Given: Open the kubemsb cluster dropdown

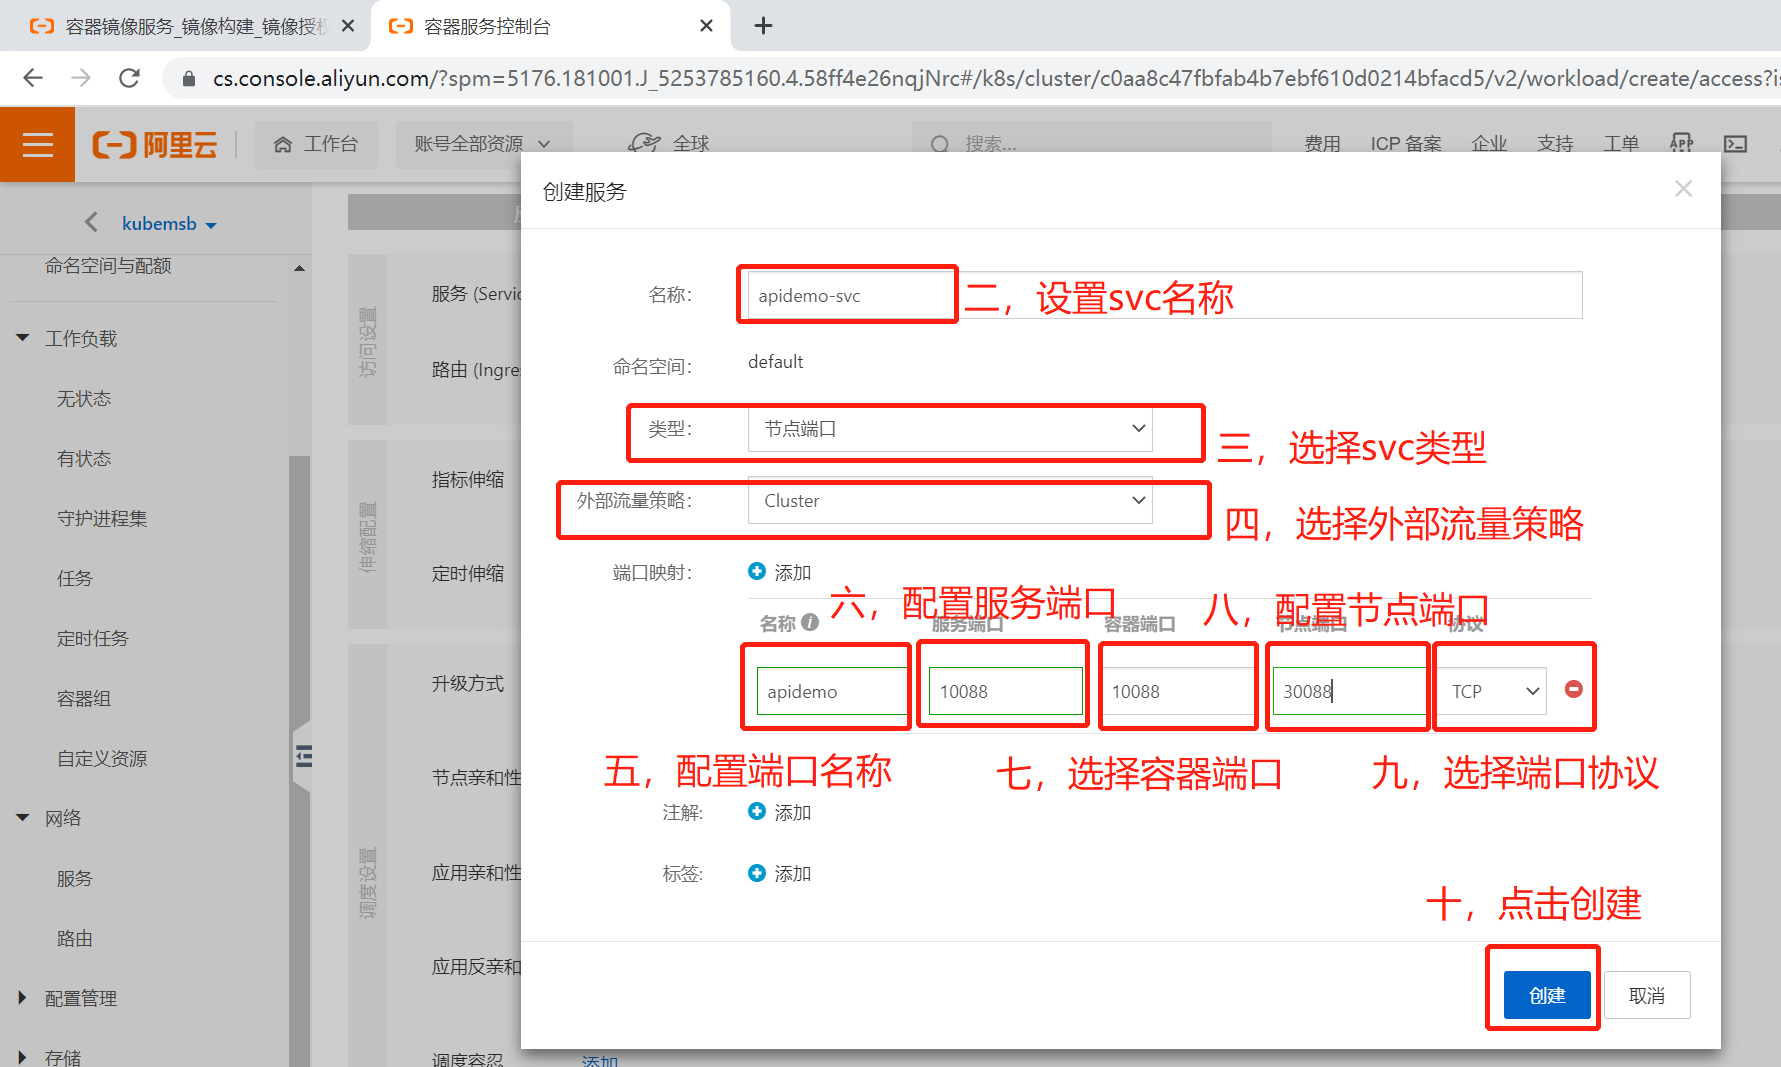Looking at the screenshot, I should (x=169, y=224).
